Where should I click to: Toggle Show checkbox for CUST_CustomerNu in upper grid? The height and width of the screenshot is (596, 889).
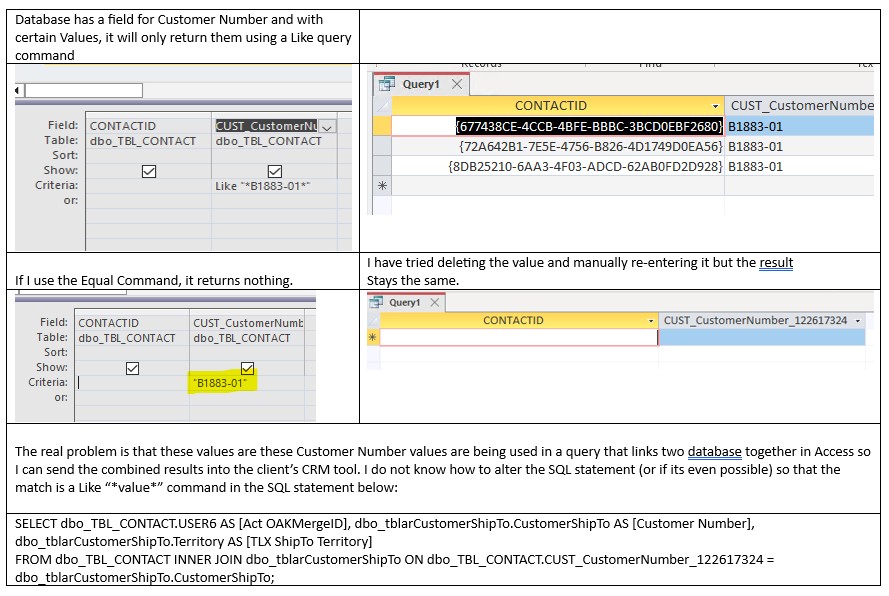pos(275,171)
